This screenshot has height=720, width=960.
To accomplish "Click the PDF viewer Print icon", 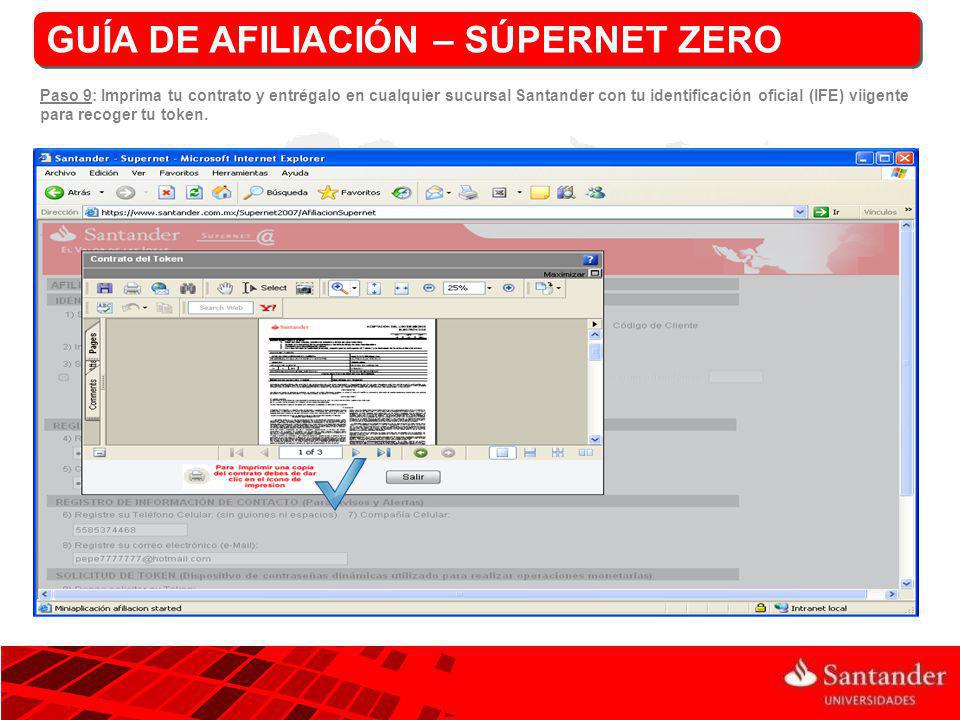I will tap(132, 288).
